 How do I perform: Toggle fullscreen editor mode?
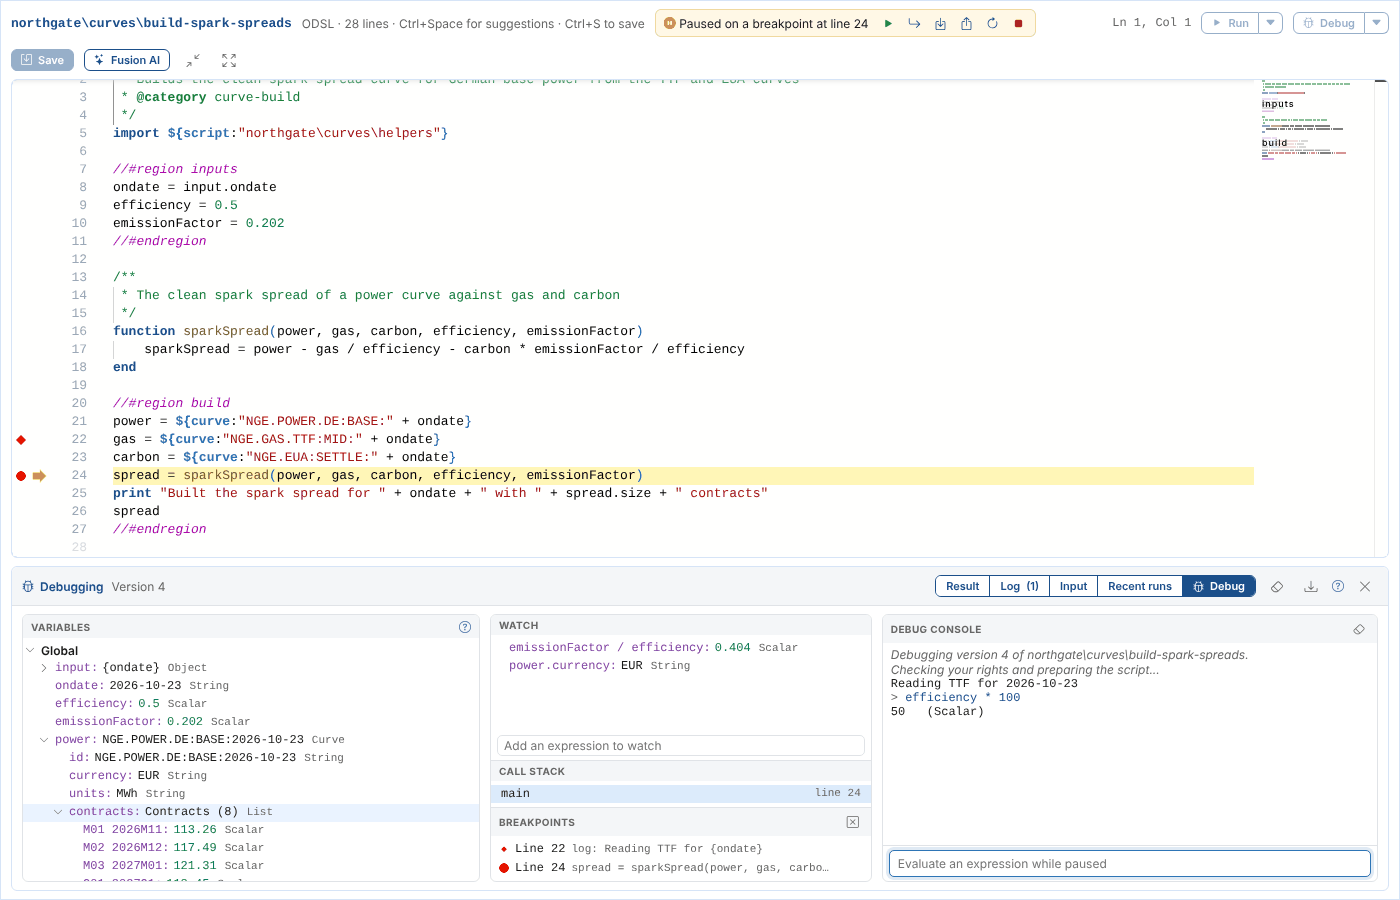[229, 61]
